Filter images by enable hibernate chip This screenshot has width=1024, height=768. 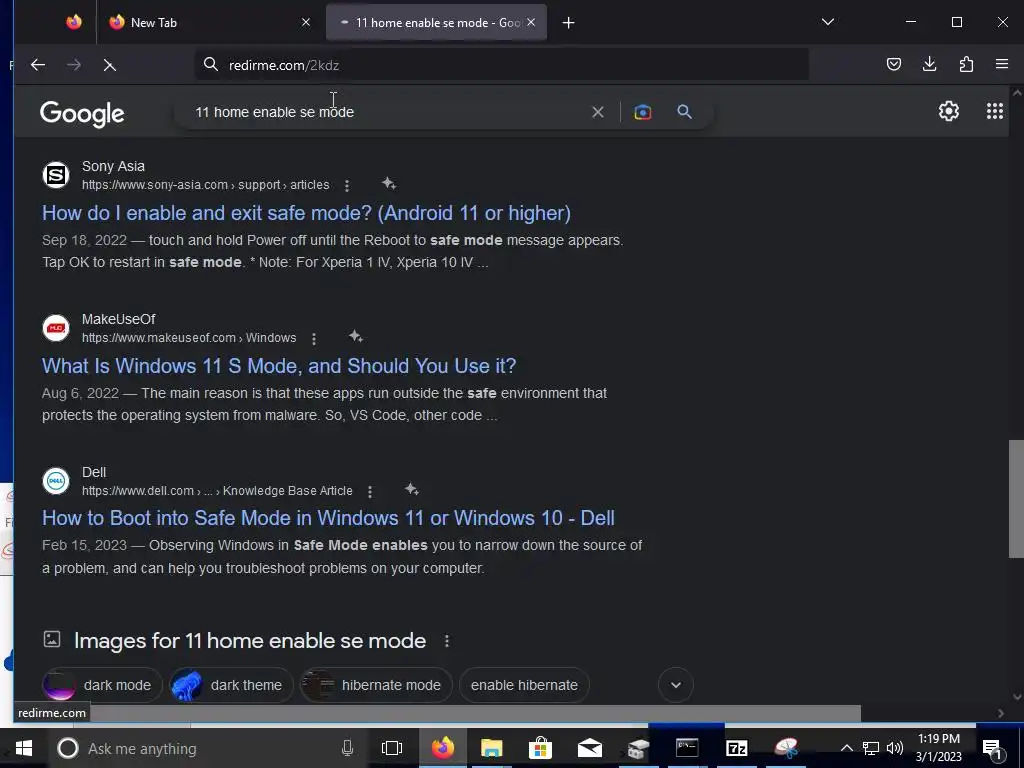524,685
